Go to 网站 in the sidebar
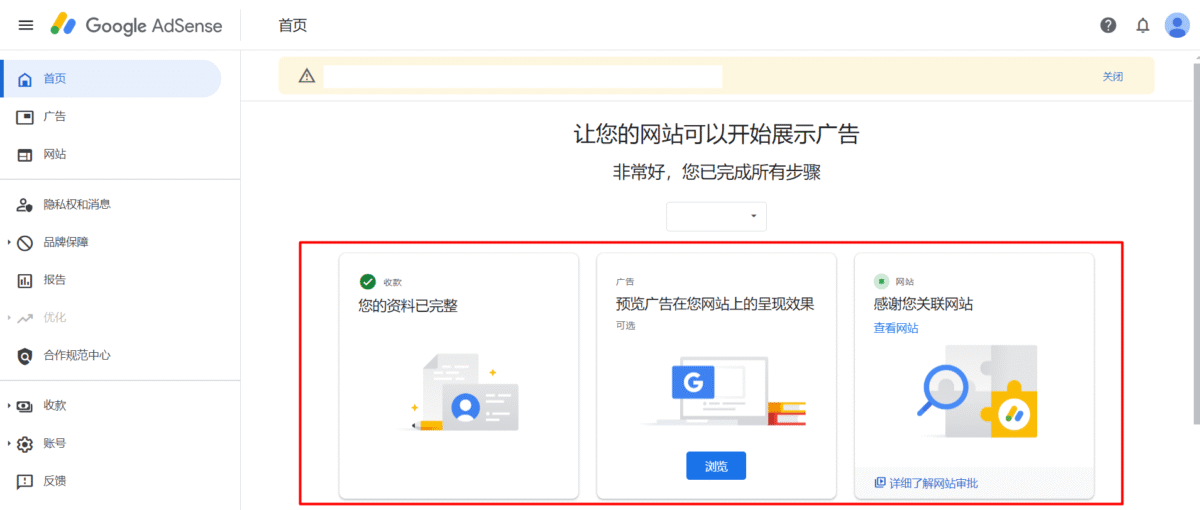1200x510 pixels. coord(55,155)
